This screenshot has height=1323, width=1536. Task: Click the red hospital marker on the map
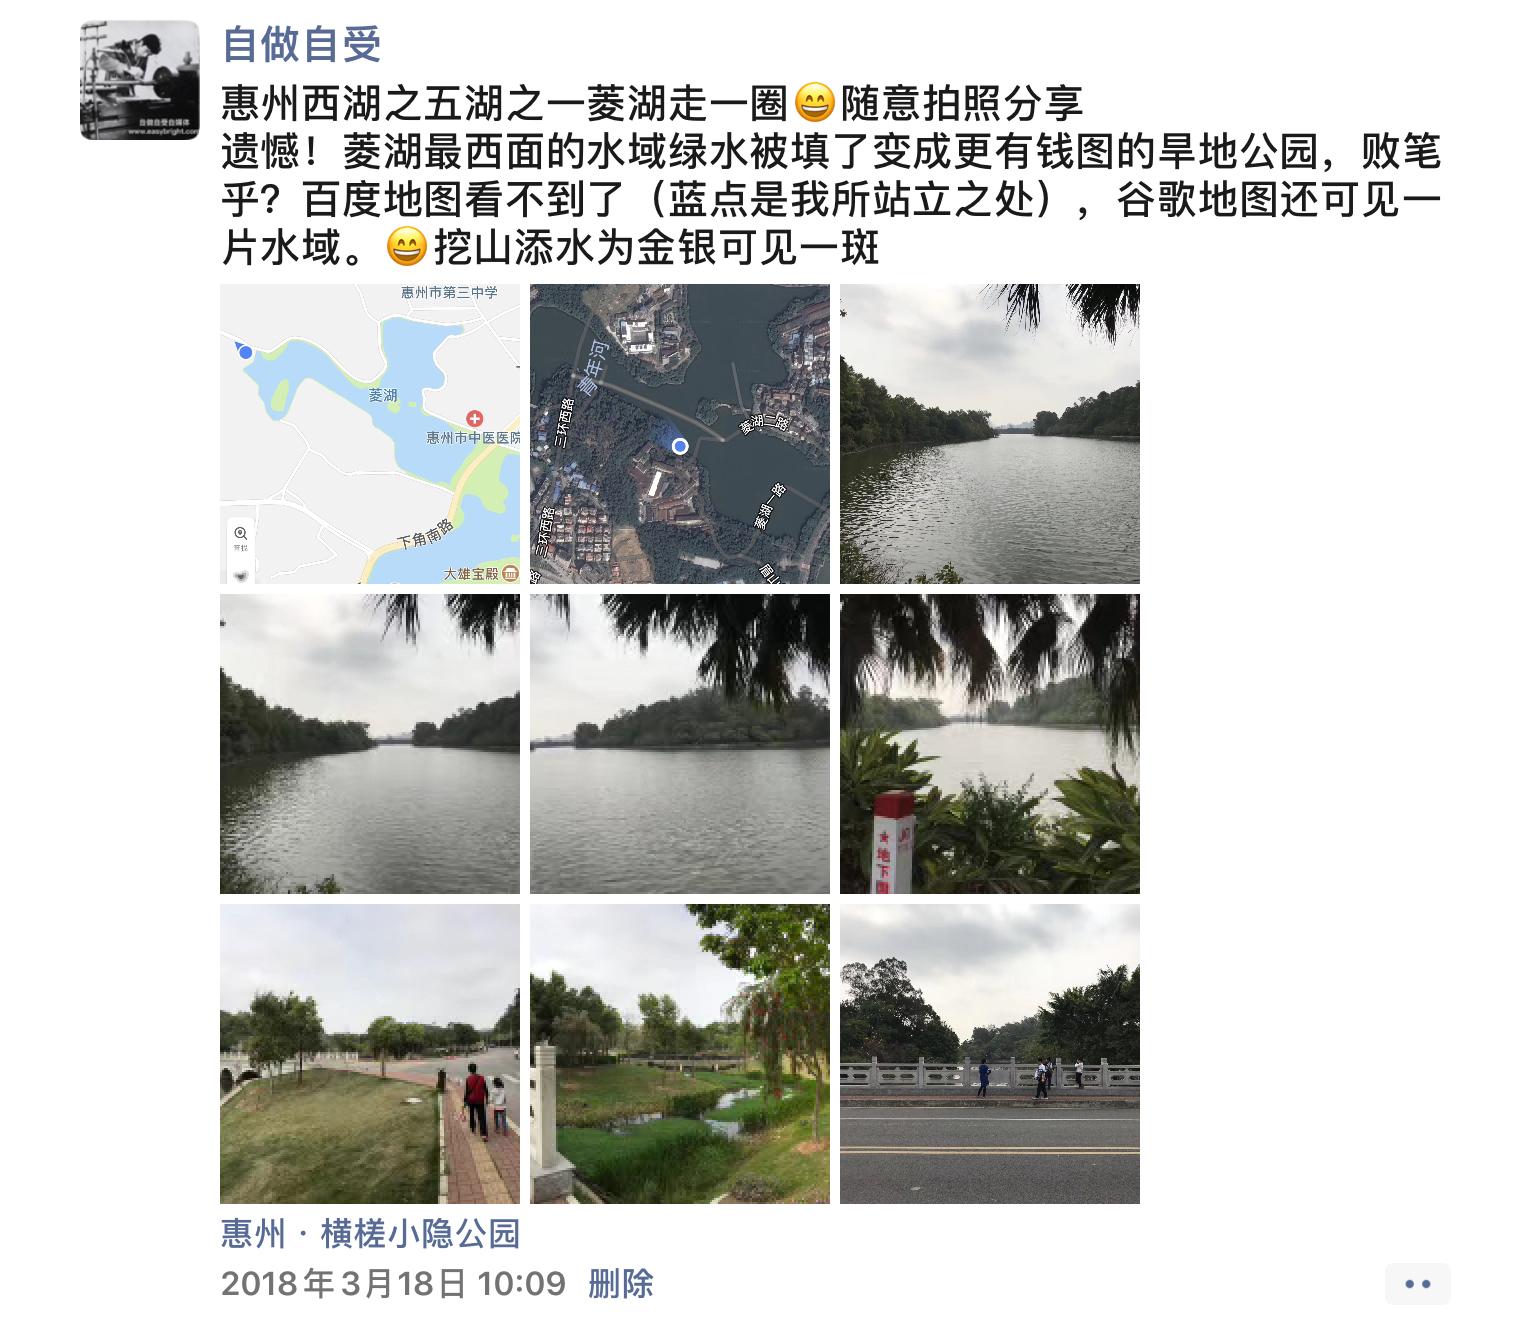pyautogui.click(x=475, y=419)
